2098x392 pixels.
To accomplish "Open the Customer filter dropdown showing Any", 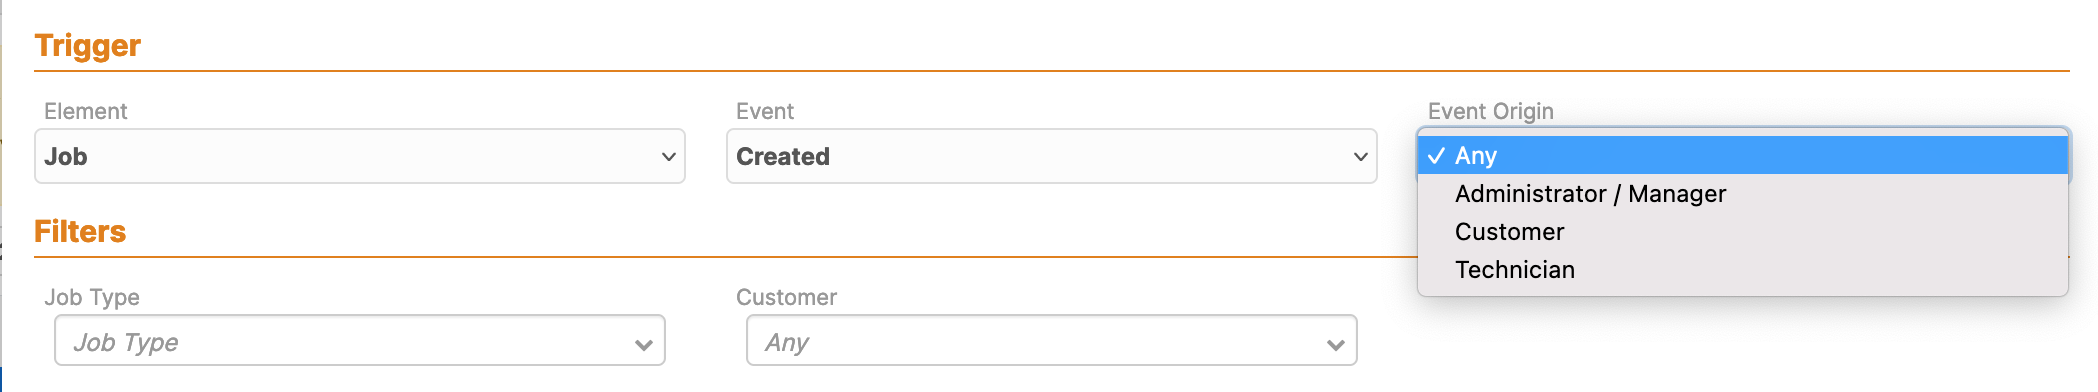I will tap(1052, 341).
